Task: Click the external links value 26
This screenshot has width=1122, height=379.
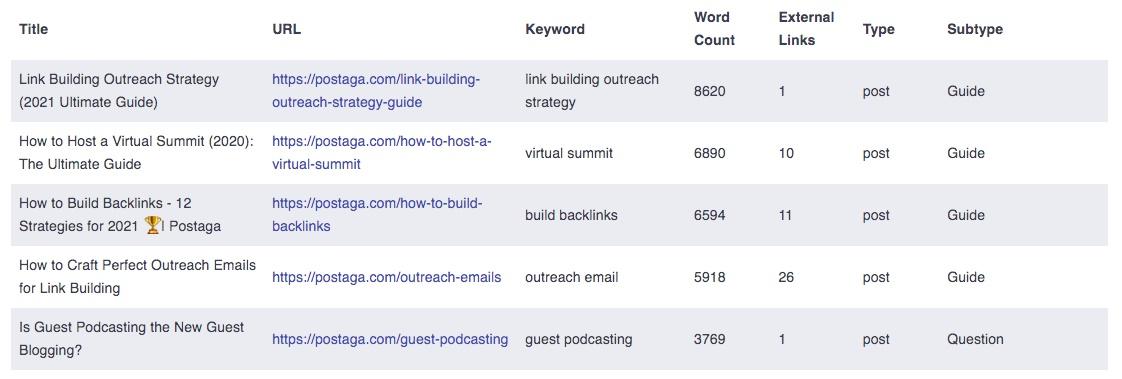Action: coord(786,277)
